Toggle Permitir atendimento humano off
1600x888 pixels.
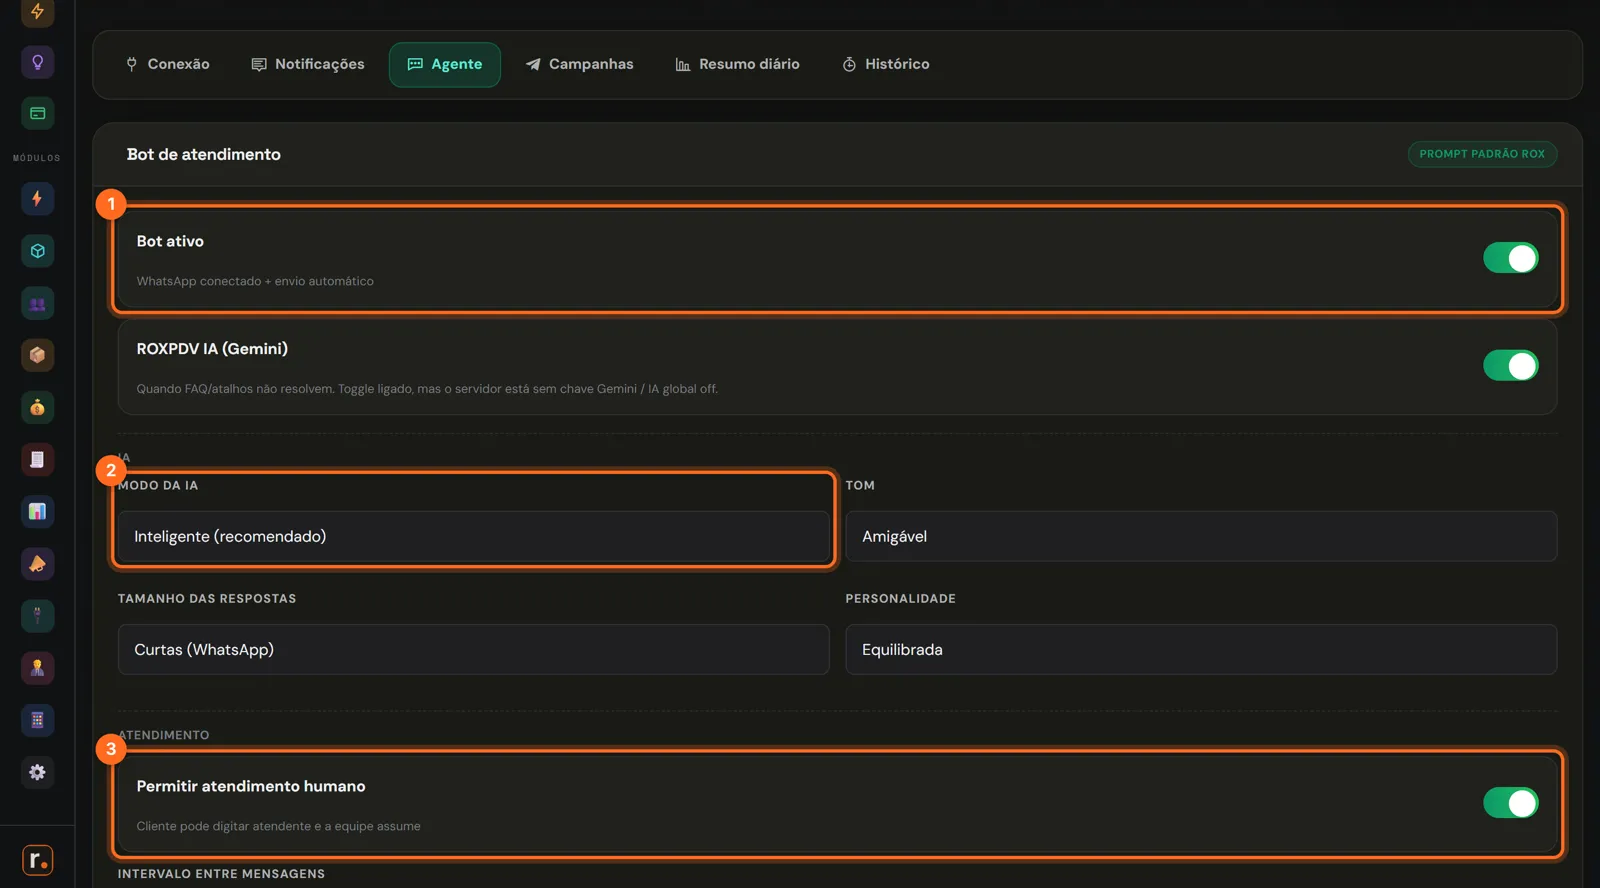pos(1510,802)
